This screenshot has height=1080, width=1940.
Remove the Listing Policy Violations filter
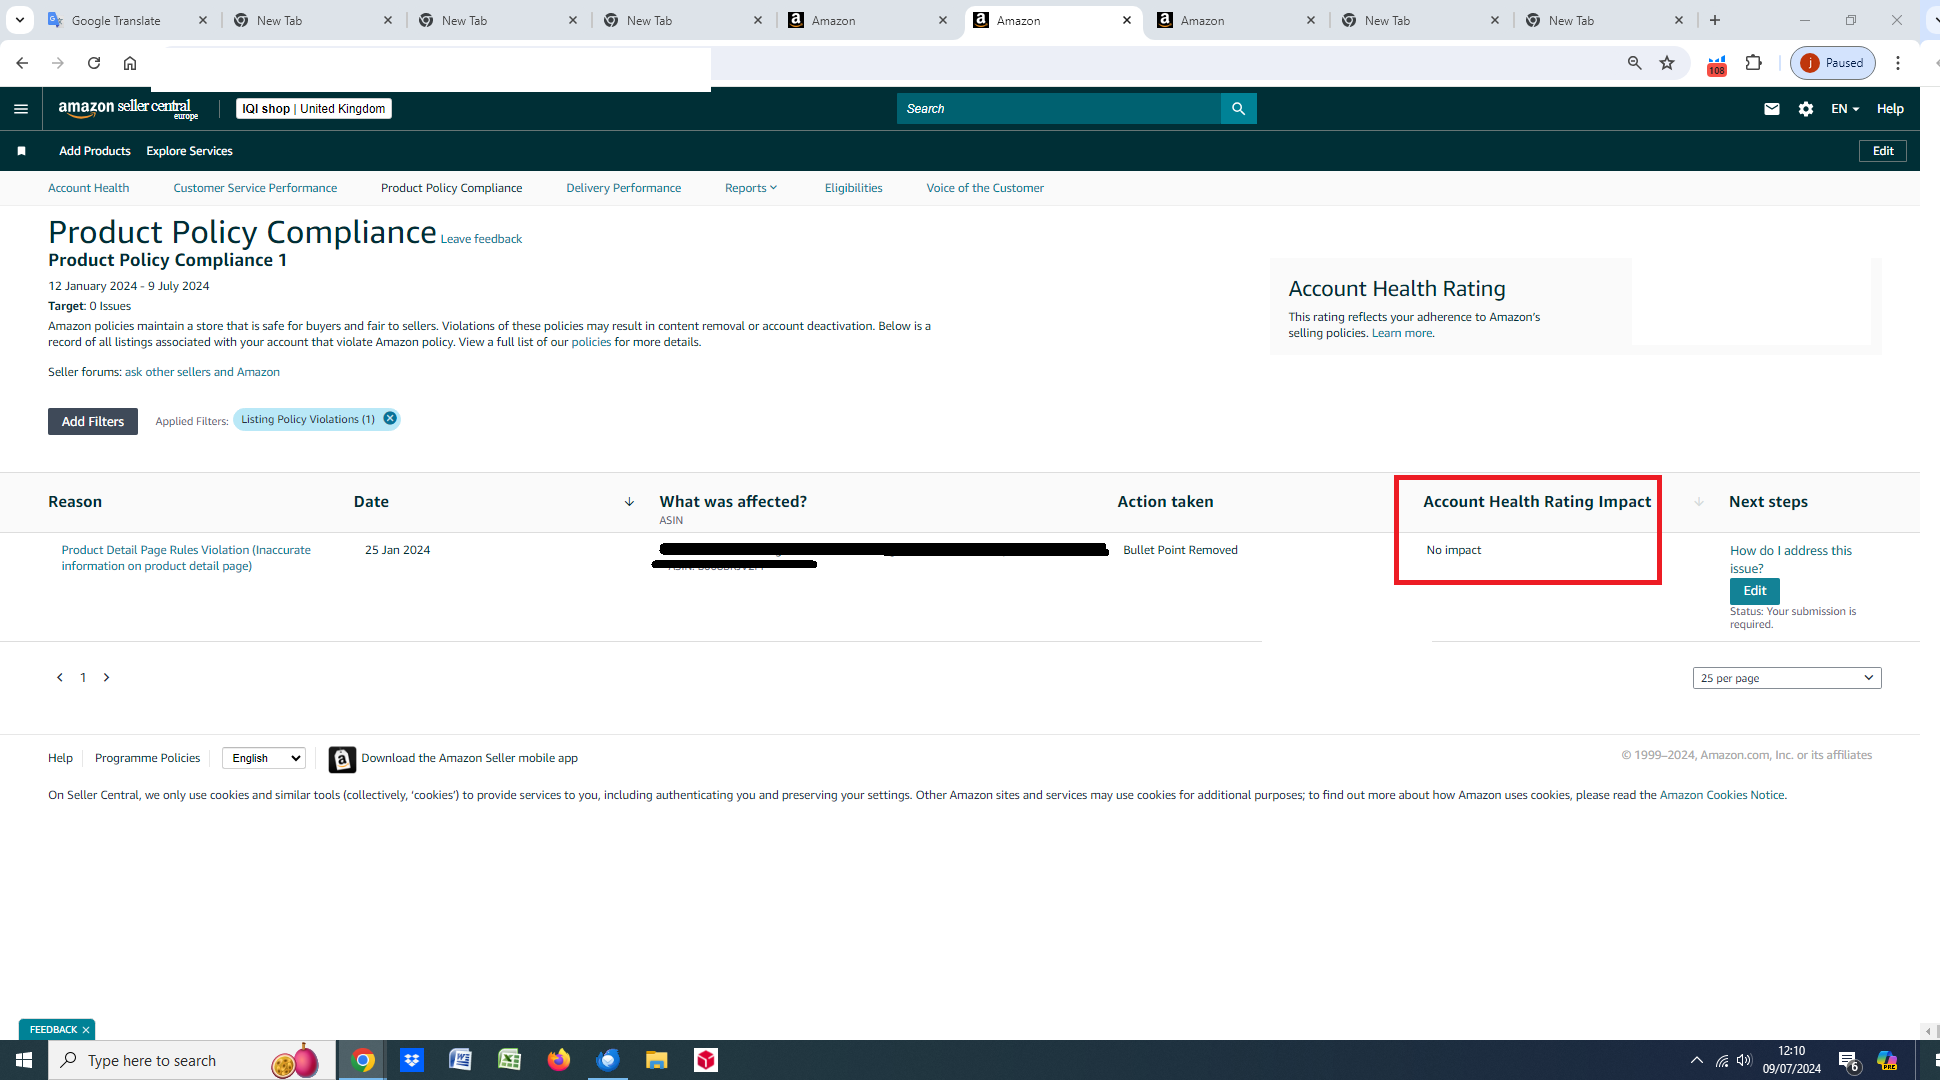pyautogui.click(x=390, y=419)
